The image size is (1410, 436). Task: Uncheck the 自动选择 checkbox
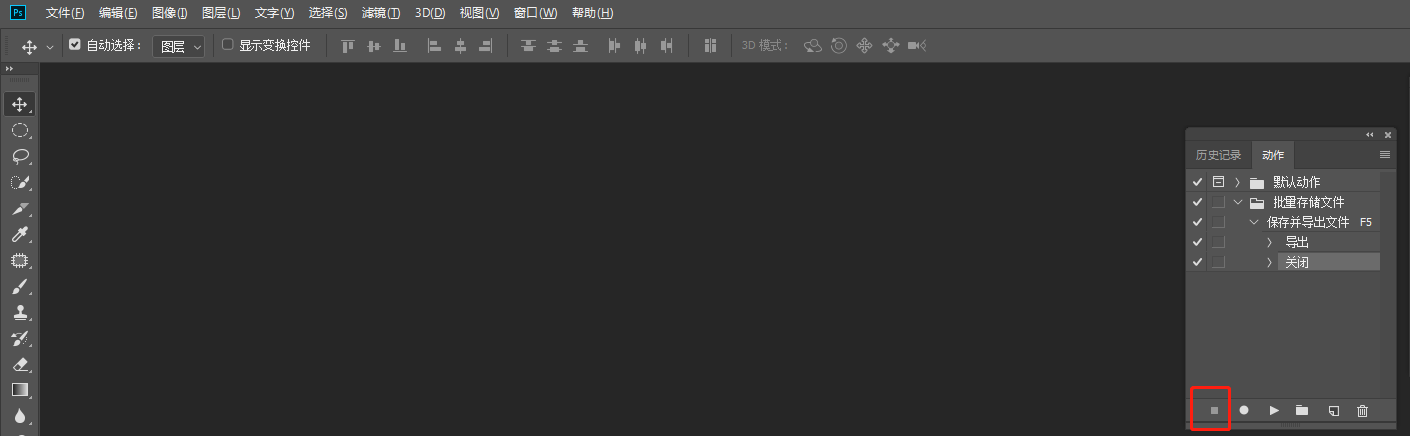(74, 45)
